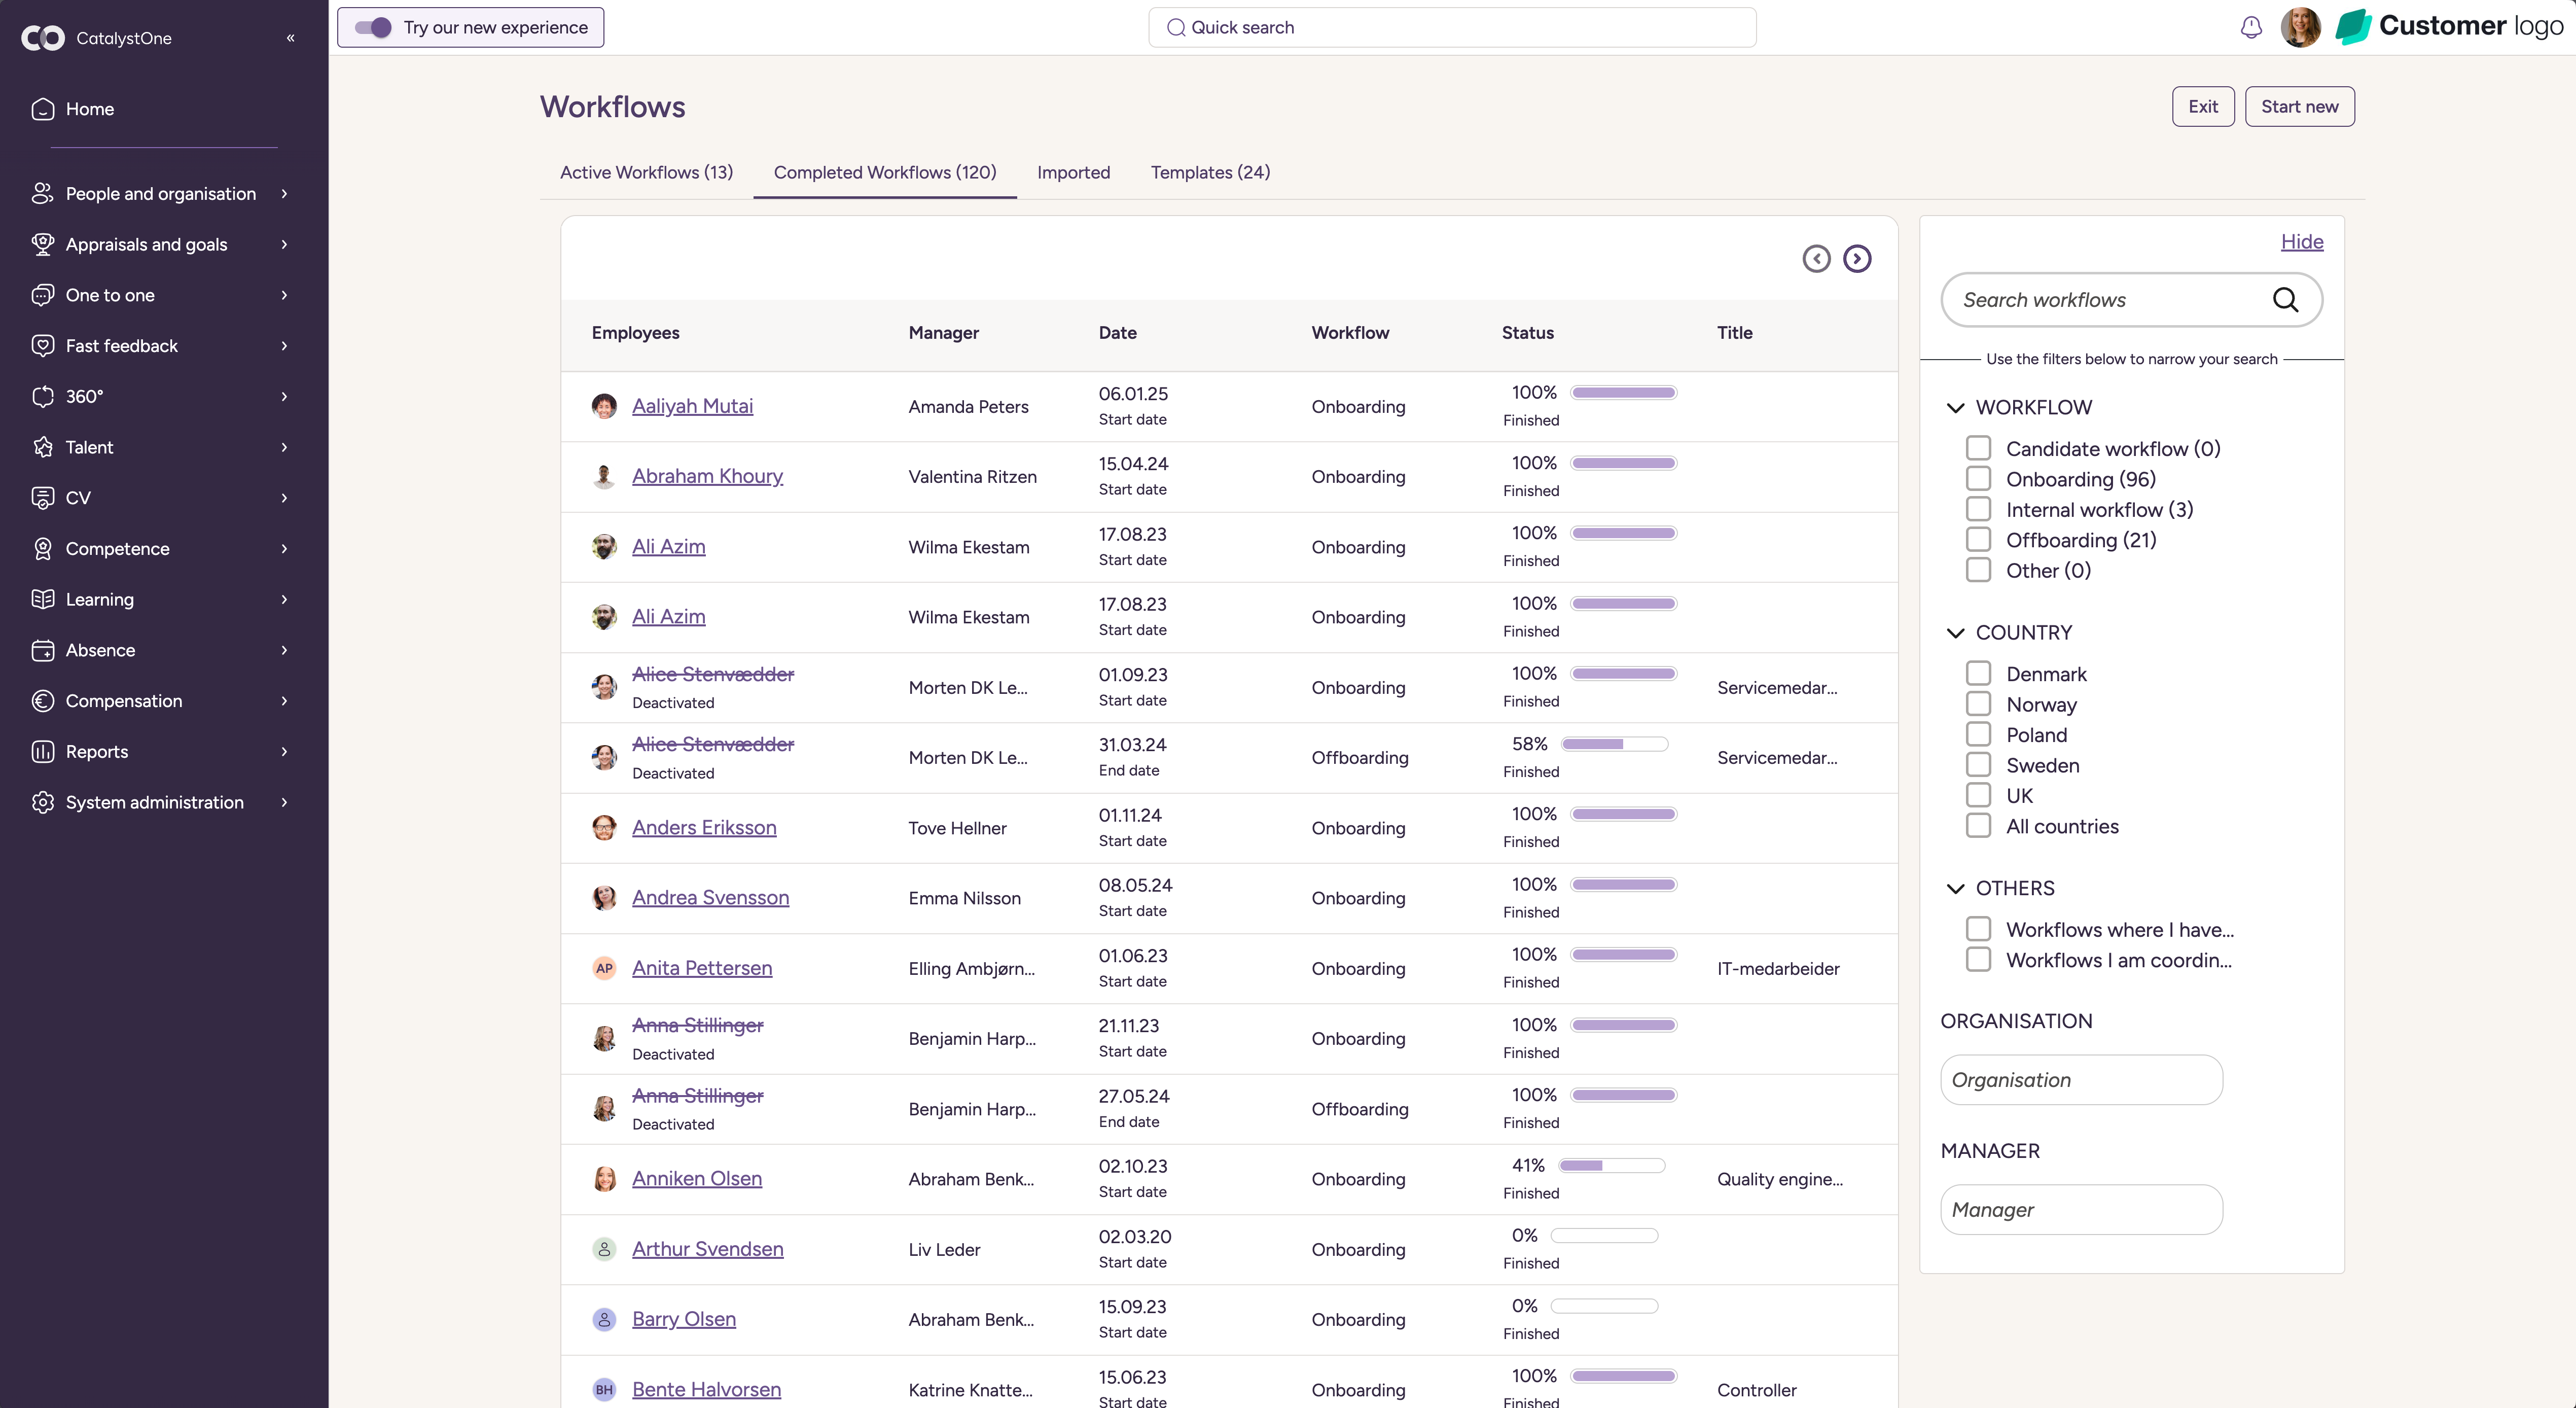2576x1408 pixels.
Task: Check the Norway country filter
Action: 1978,704
